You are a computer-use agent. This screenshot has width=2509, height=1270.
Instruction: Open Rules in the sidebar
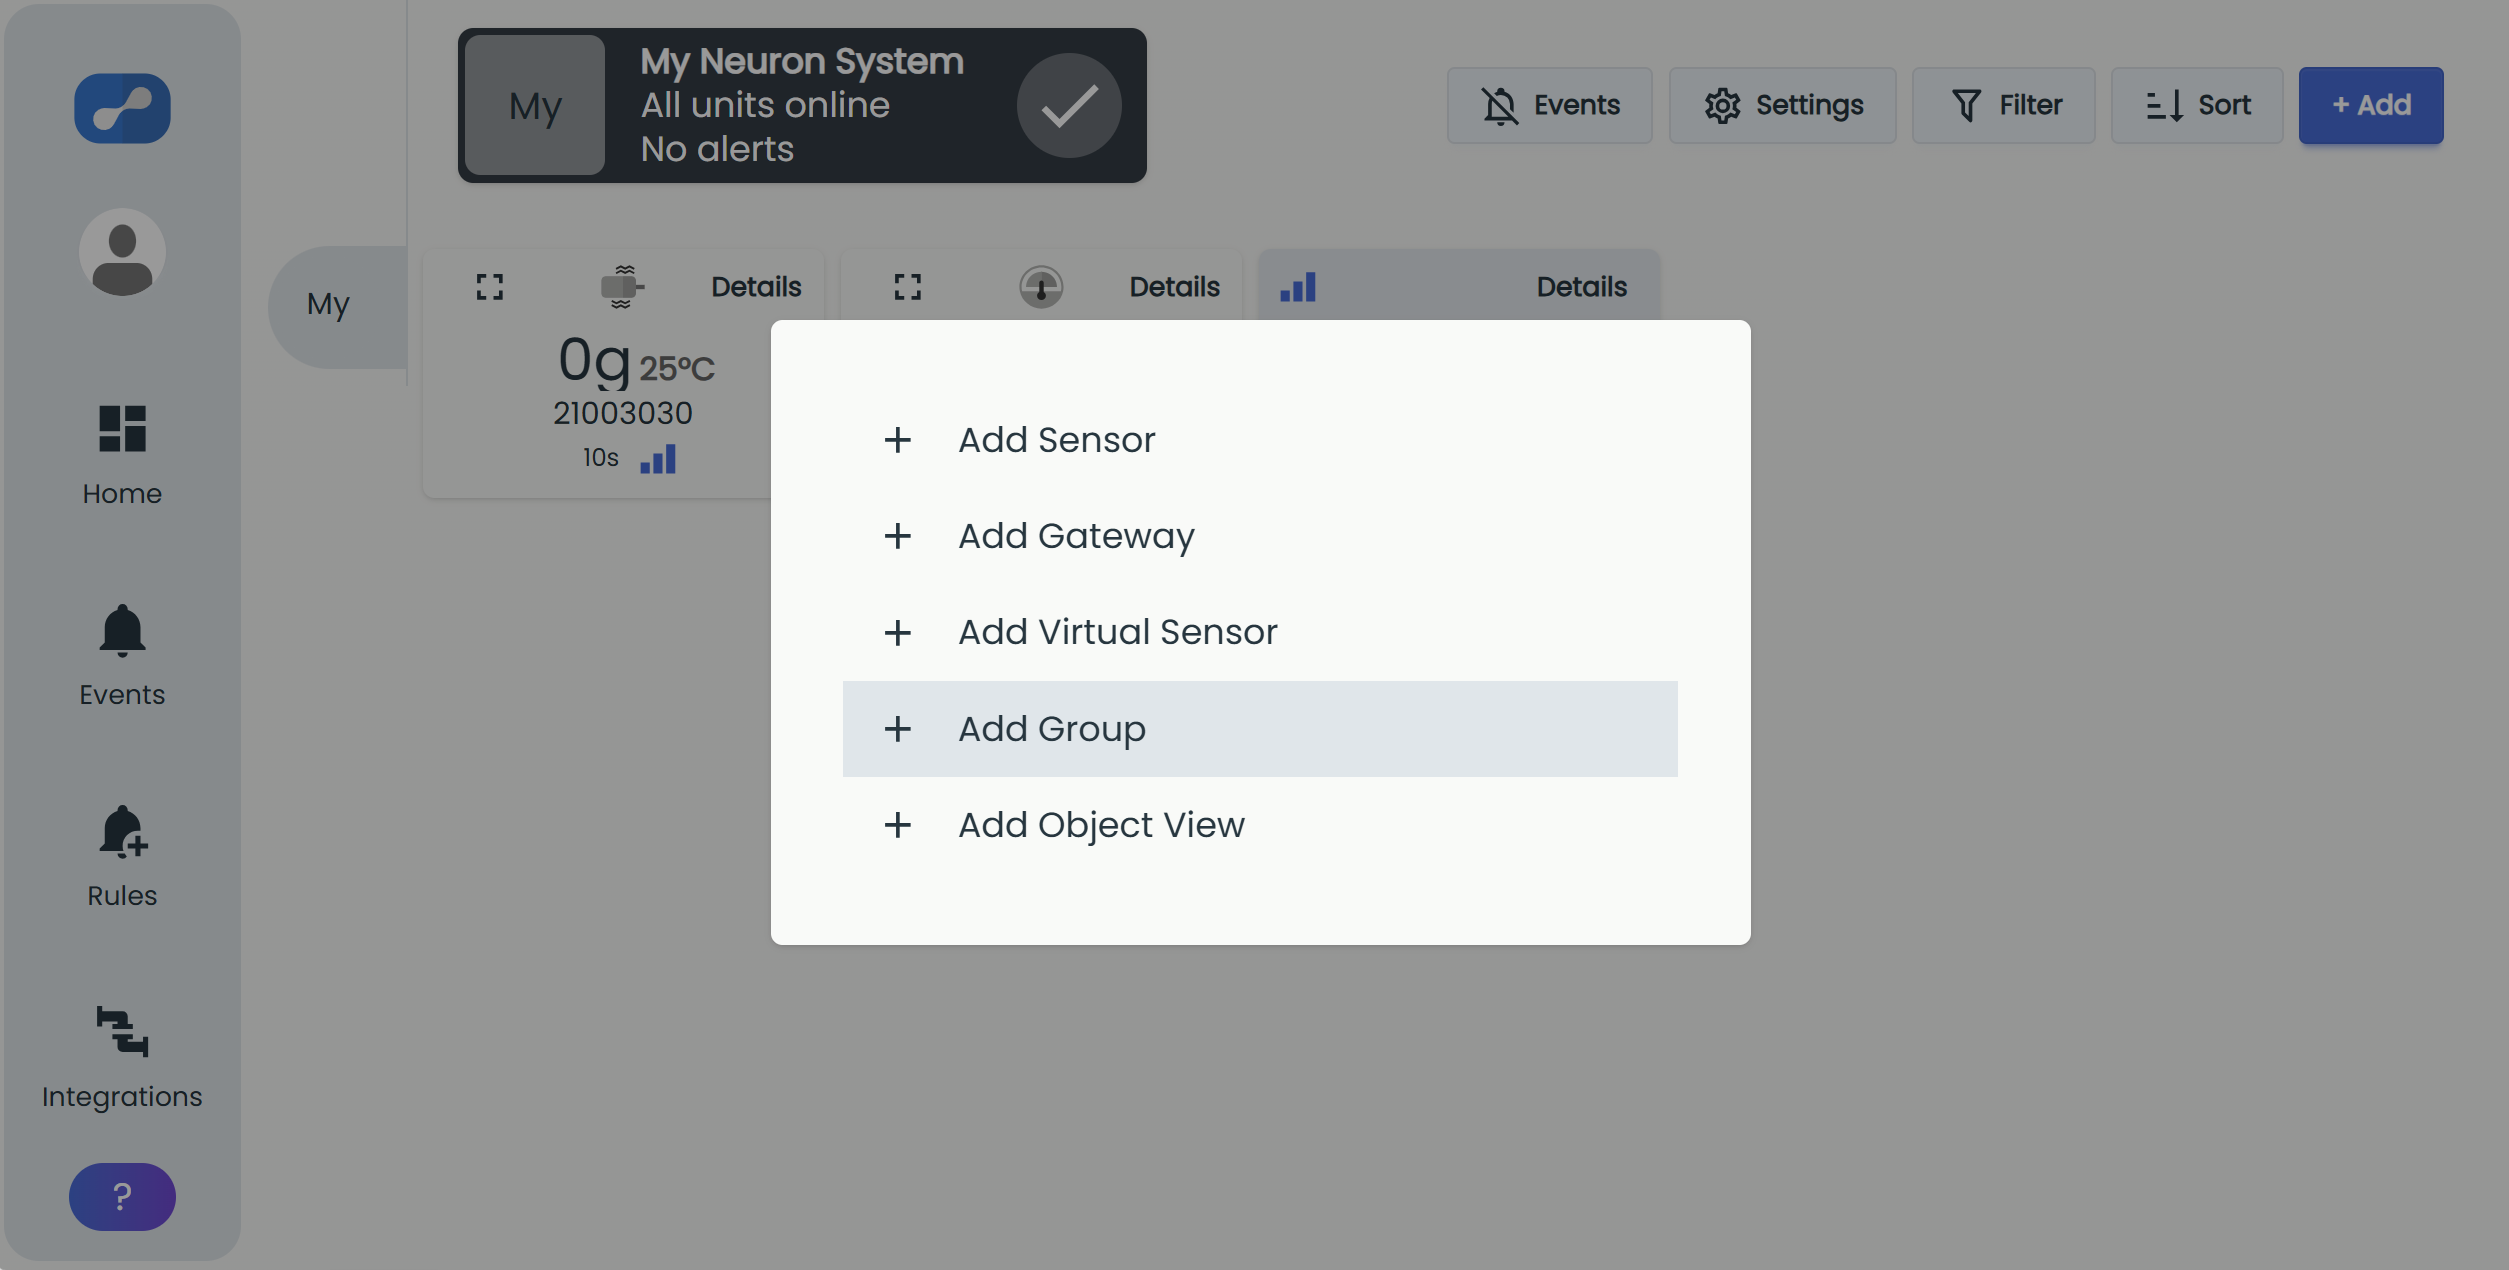coord(122,858)
